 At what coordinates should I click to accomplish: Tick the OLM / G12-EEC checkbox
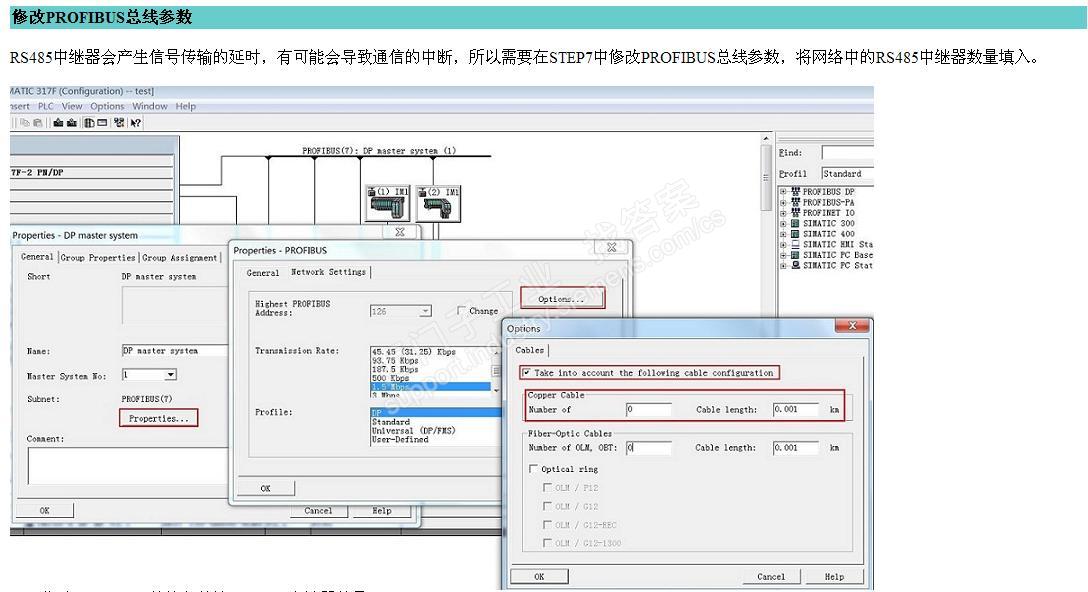pyautogui.click(x=547, y=525)
